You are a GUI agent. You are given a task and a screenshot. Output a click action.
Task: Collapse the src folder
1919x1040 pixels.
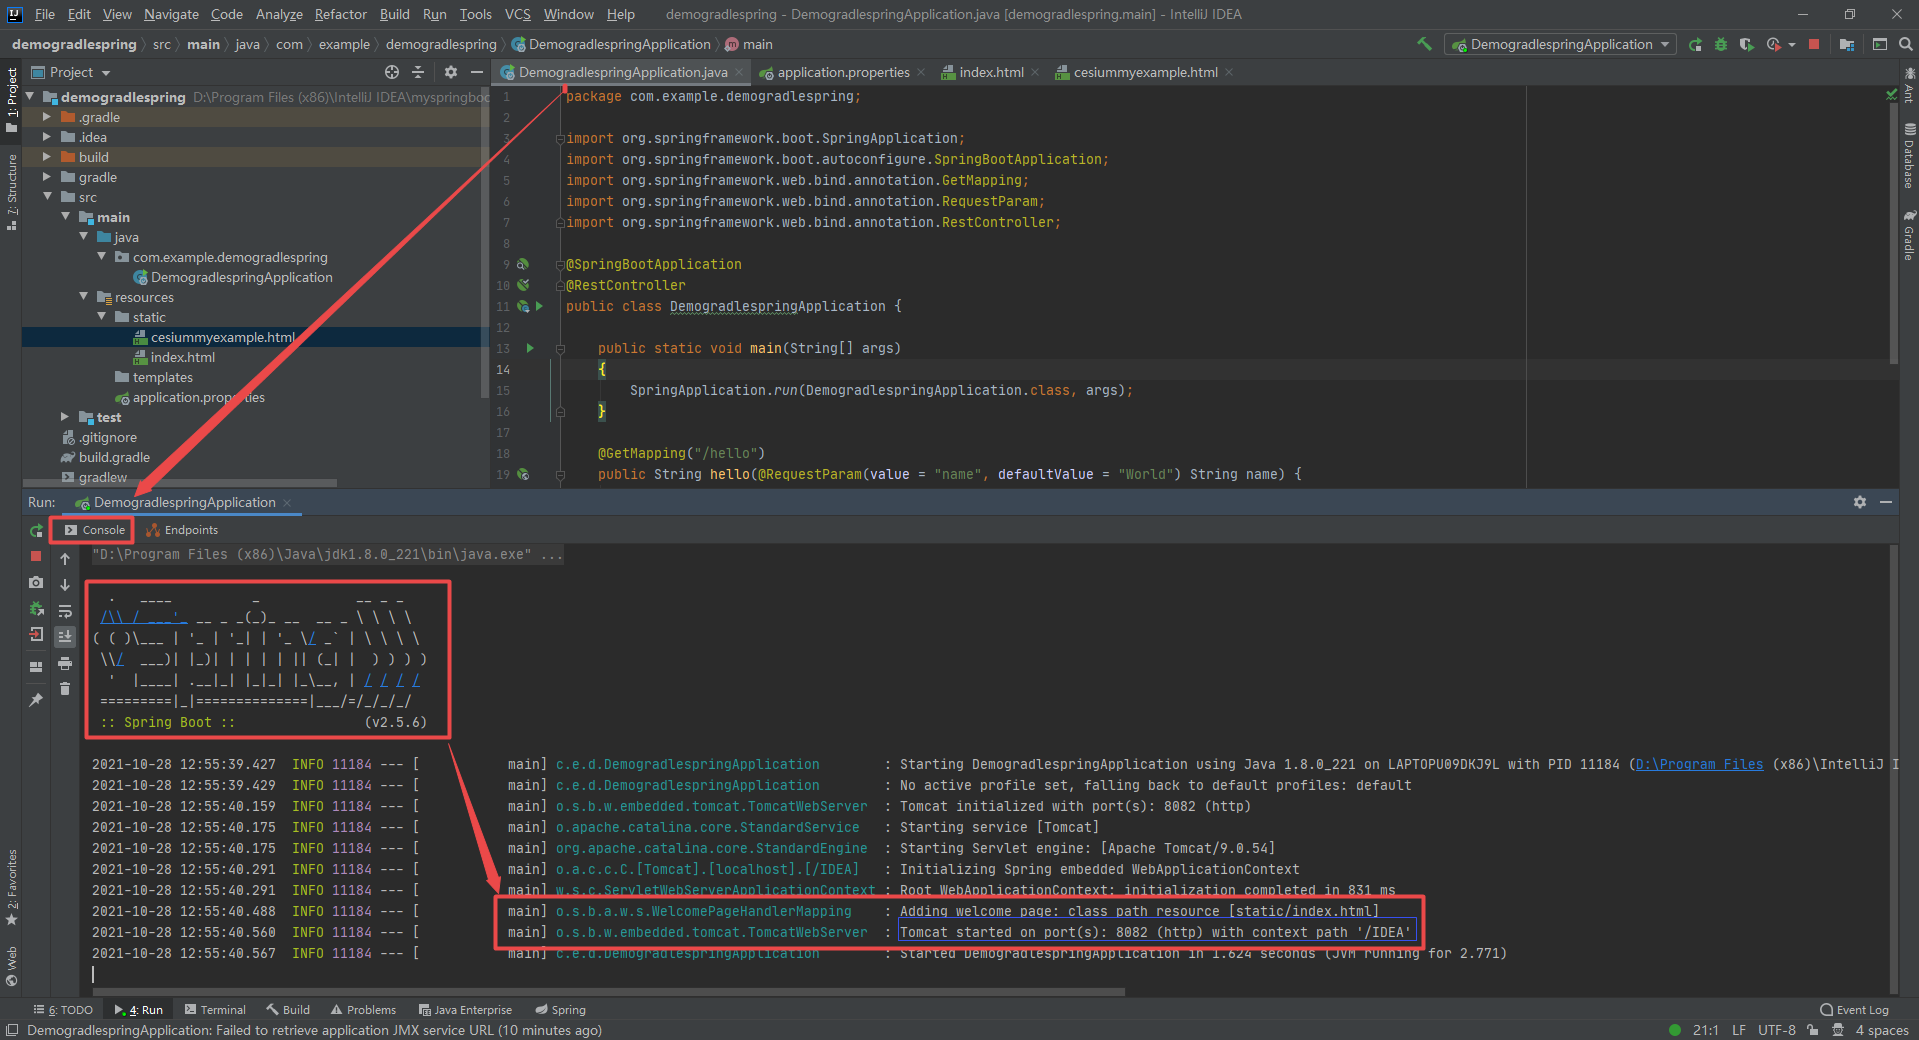pyautogui.click(x=46, y=197)
